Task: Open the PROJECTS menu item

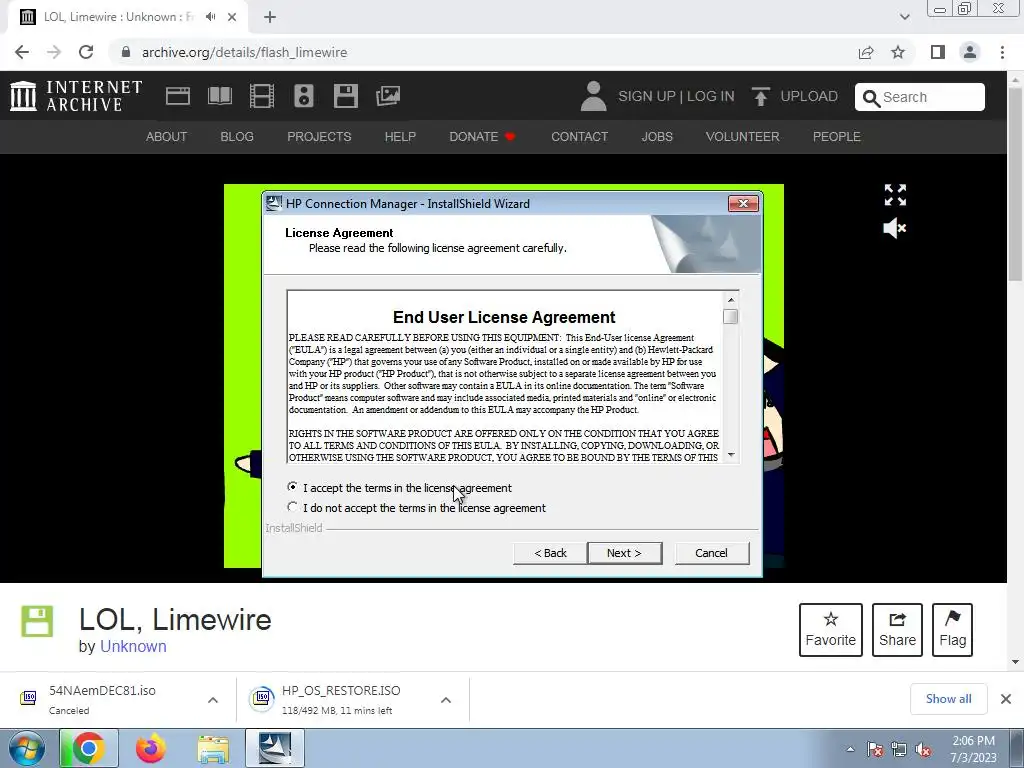Action: tap(319, 136)
